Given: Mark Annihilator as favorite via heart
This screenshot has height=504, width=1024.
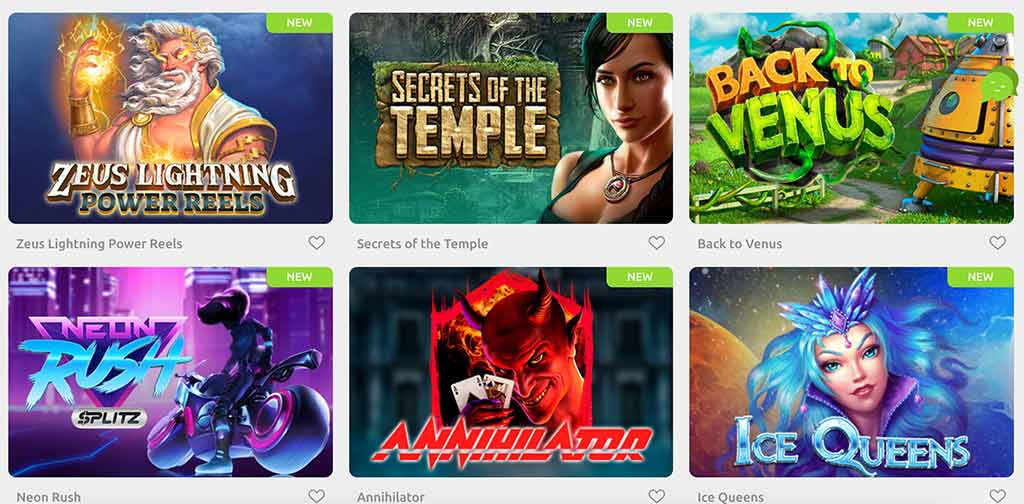Looking at the screenshot, I should [x=656, y=496].
